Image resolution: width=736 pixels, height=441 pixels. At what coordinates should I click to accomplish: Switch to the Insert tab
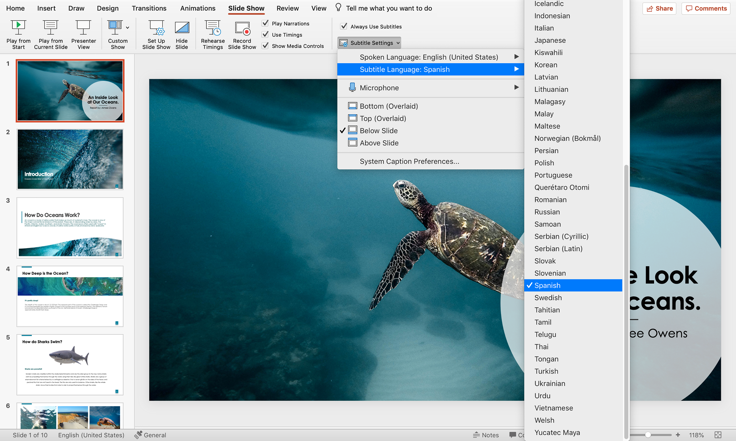pos(46,8)
